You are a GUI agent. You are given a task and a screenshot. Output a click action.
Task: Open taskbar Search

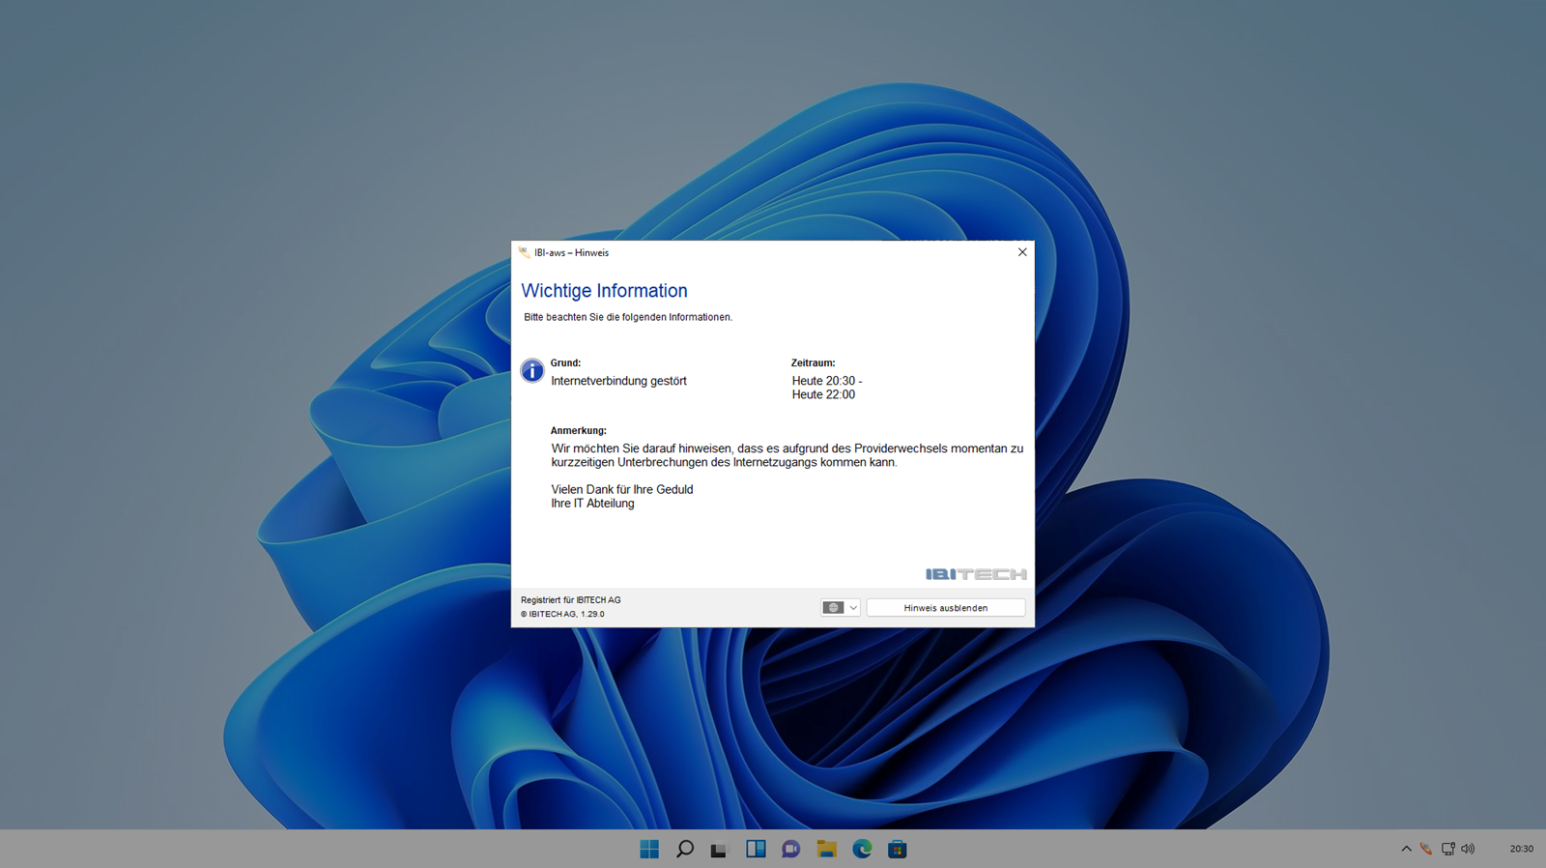685,849
